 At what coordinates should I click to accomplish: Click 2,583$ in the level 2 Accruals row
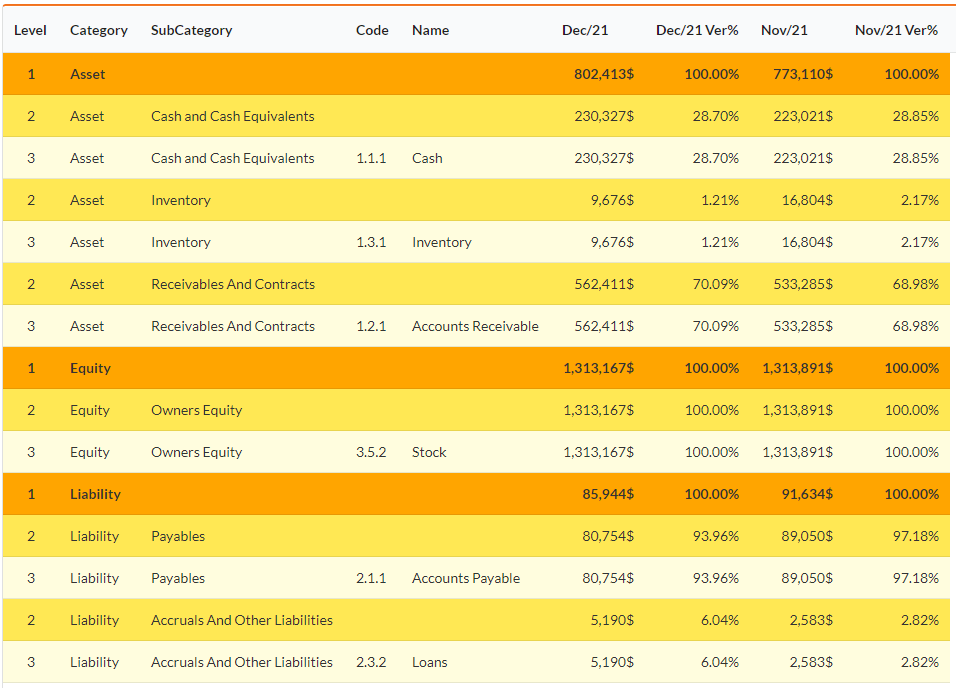(x=812, y=620)
